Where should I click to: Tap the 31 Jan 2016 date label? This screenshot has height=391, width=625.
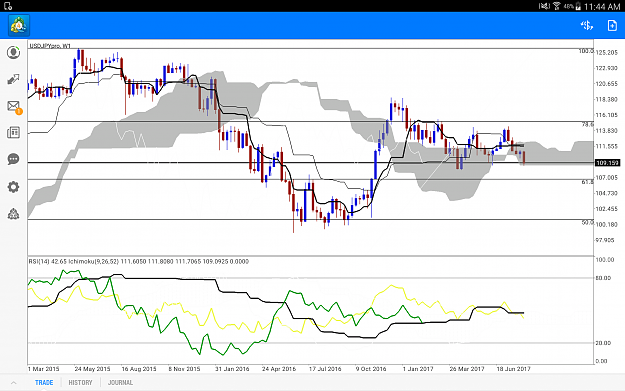(232, 369)
